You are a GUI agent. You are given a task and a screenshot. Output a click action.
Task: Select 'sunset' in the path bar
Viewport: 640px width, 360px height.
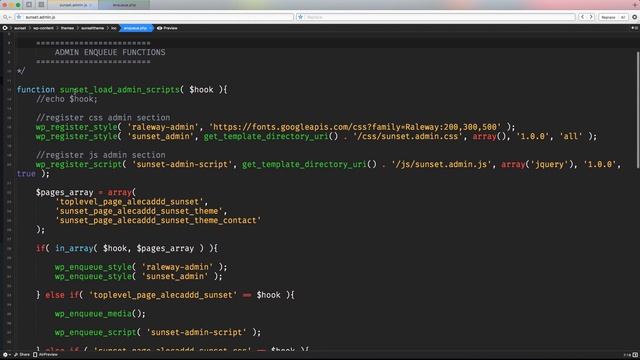pyautogui.click(x=20, y=28)
